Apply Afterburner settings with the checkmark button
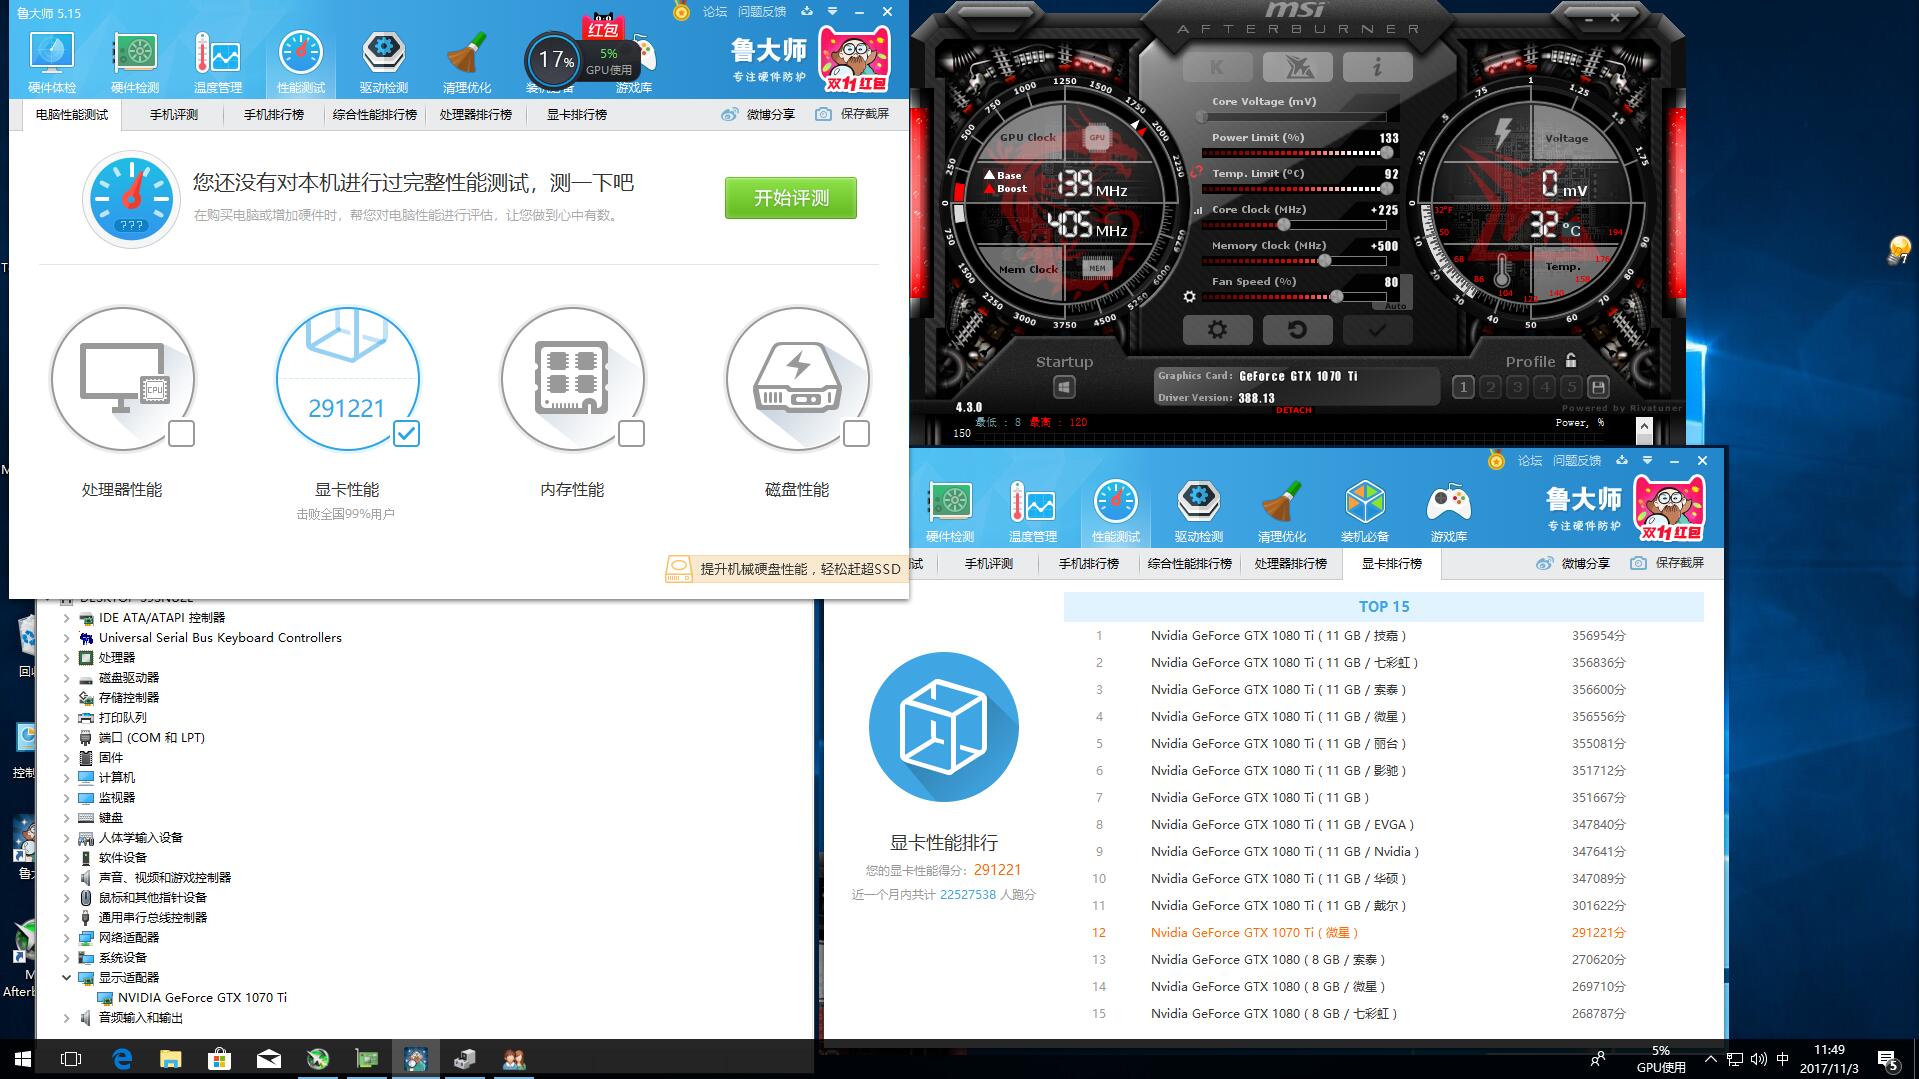1919x1079 pixels. coord(1377,329)
